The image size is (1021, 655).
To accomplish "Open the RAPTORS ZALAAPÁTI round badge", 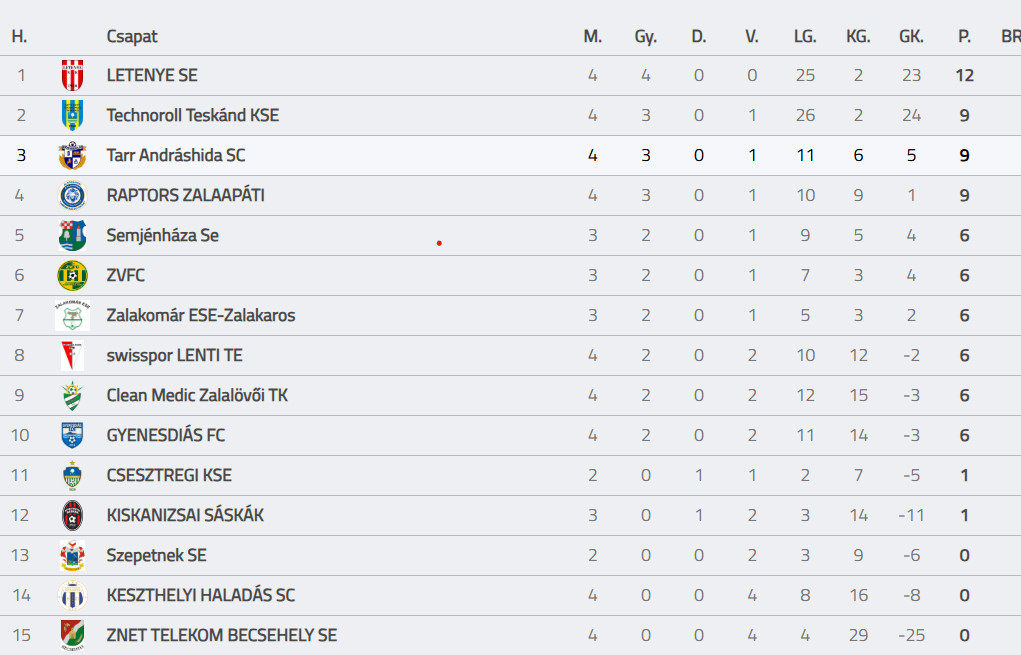I will [72, 195].
